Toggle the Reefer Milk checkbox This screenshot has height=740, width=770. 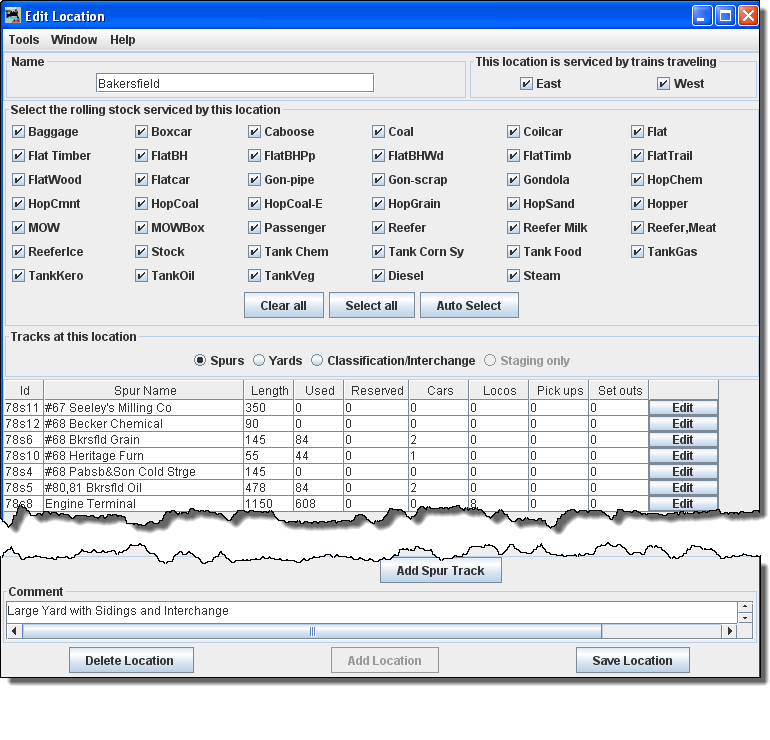(x=513, y=228)
